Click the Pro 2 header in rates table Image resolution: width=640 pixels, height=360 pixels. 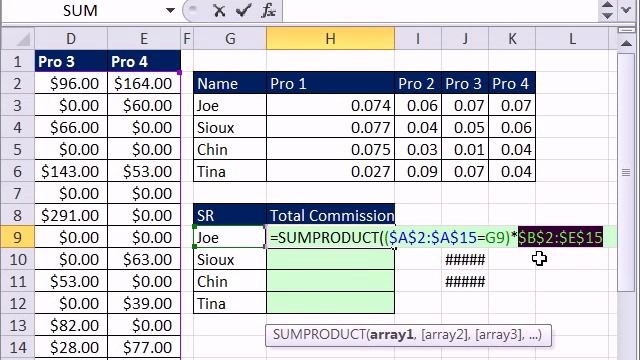coord(418,83)
